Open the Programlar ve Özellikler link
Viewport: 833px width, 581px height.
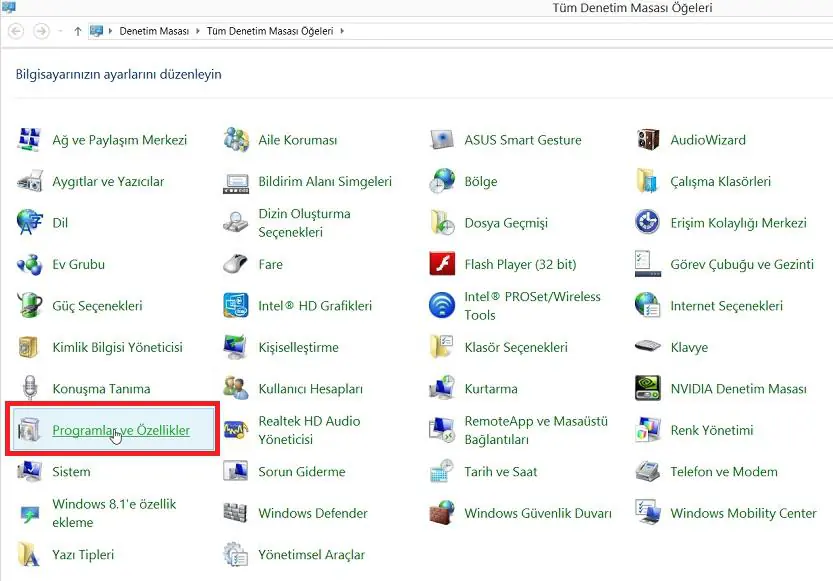[x=120, y=430]
